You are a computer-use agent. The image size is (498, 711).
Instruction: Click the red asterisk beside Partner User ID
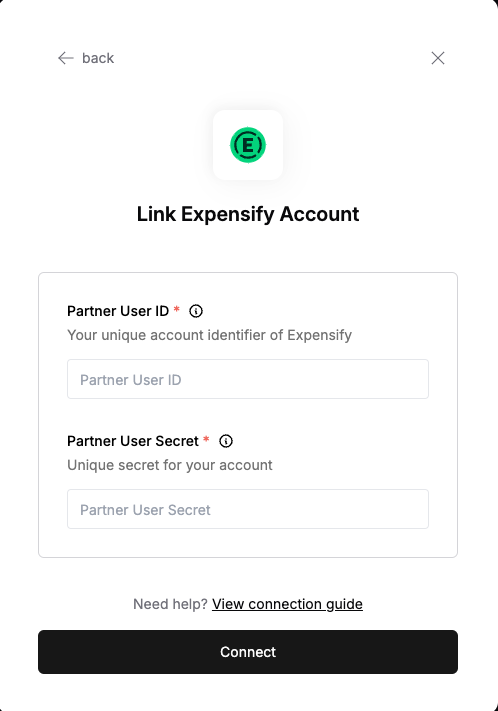177,309
